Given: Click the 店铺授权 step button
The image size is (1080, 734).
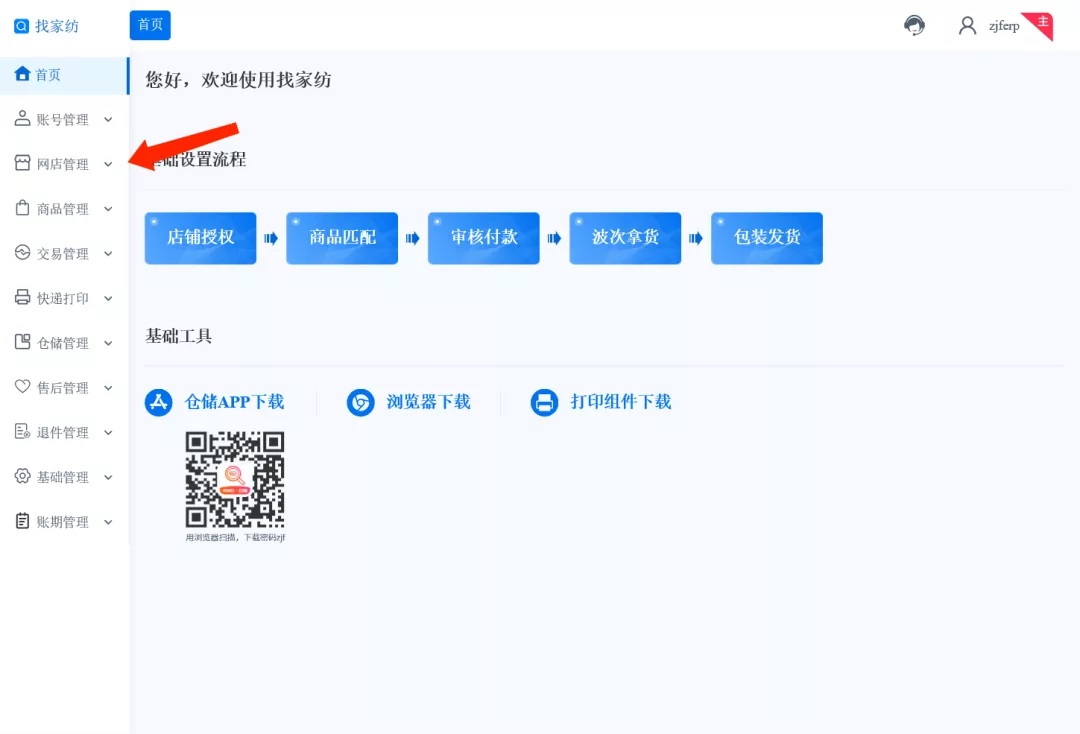Looking at the screenshot, I should [200, 238].
